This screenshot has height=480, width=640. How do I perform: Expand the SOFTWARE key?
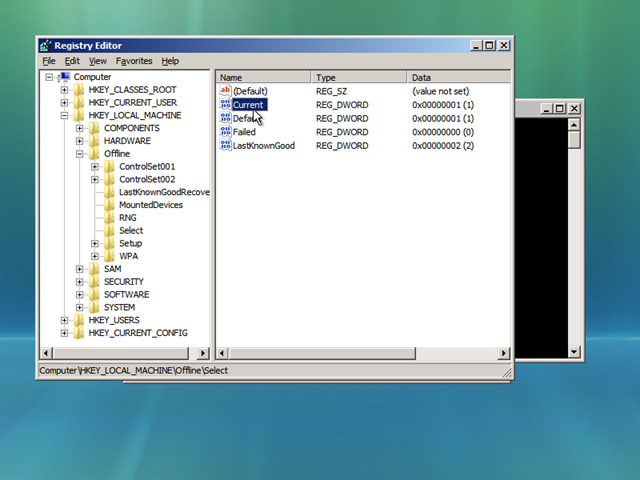80,295
